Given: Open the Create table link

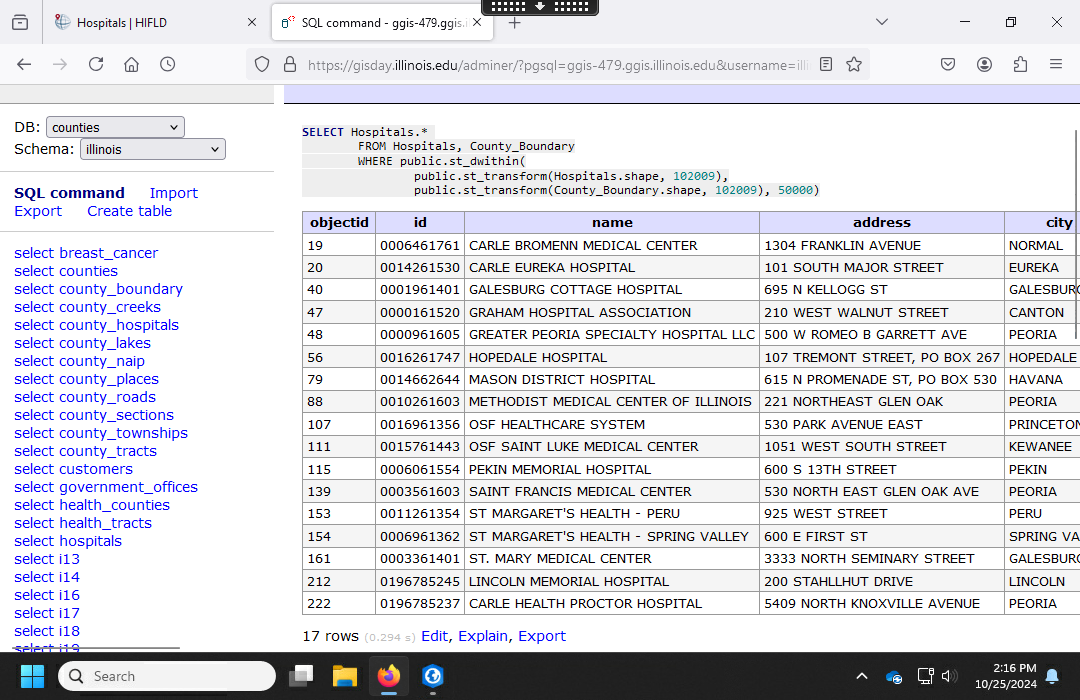Looking at the screenshot, I should 129,211.
